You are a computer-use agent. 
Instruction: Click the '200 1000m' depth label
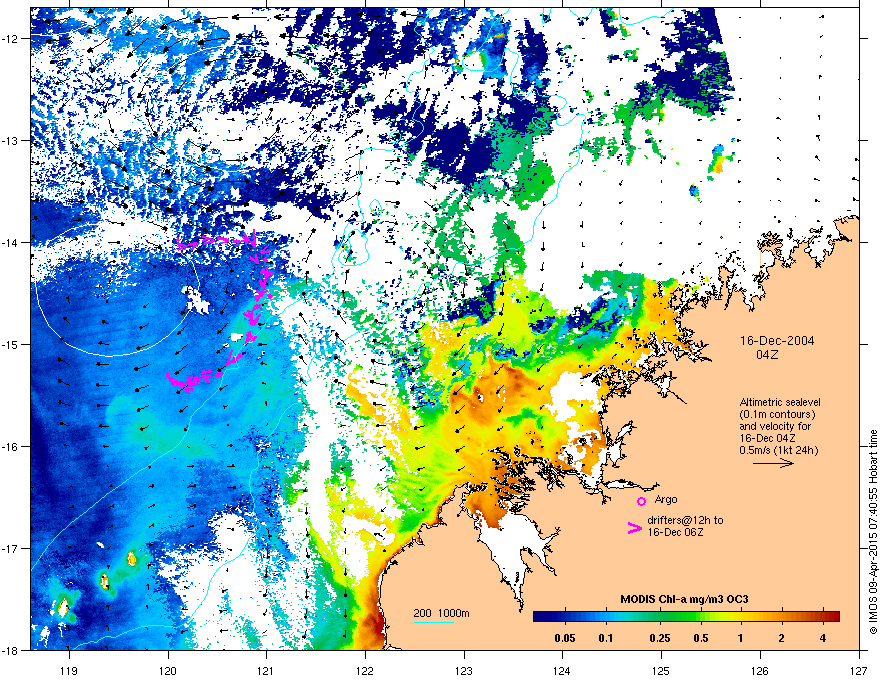pos(442,613)
